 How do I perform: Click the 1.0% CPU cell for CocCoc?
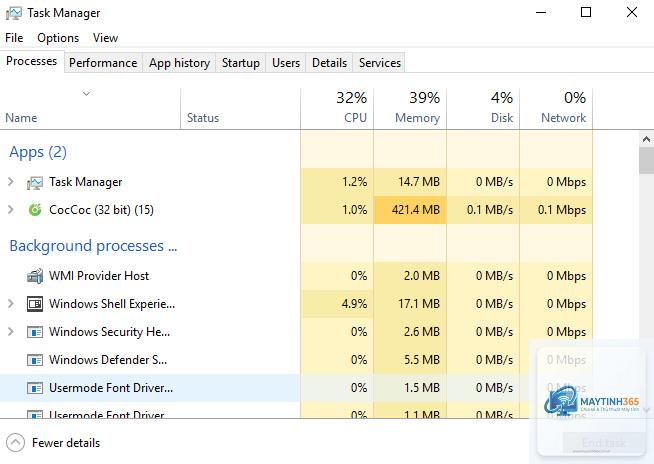337,210
